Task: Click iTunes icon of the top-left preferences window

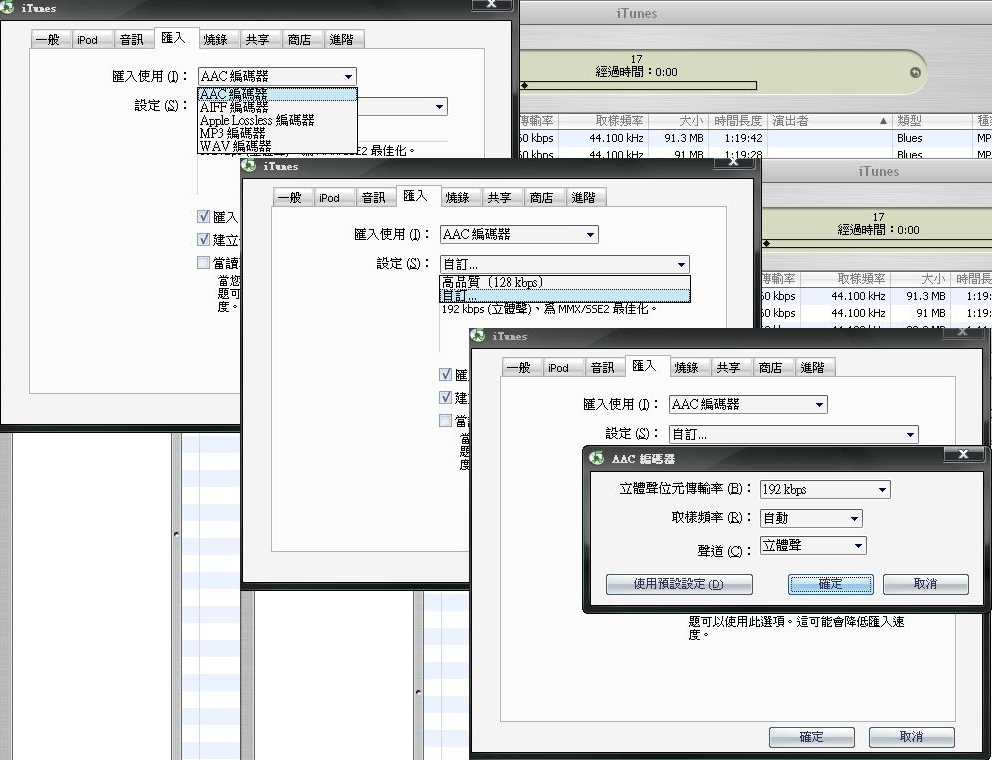Action: click(8, 9)
